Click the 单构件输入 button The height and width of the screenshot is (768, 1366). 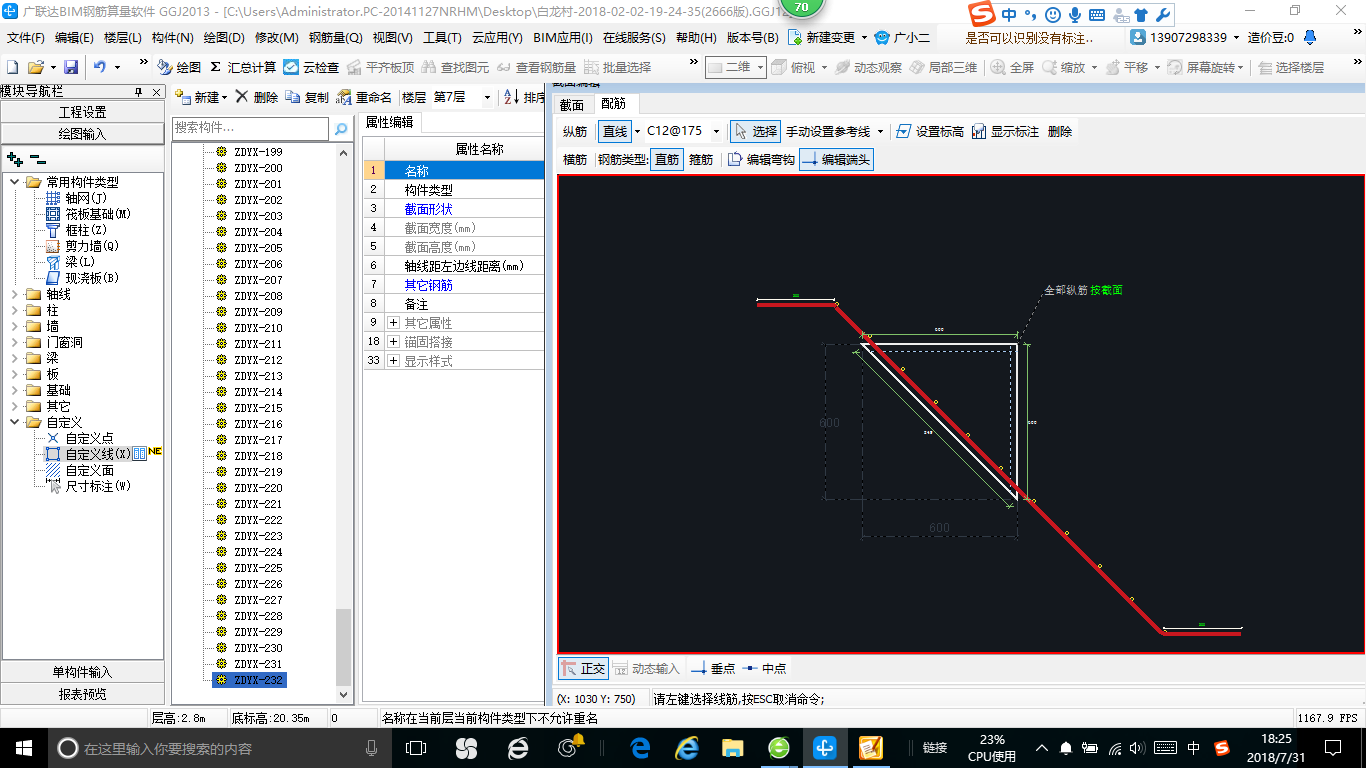click(x=83, y=672)
